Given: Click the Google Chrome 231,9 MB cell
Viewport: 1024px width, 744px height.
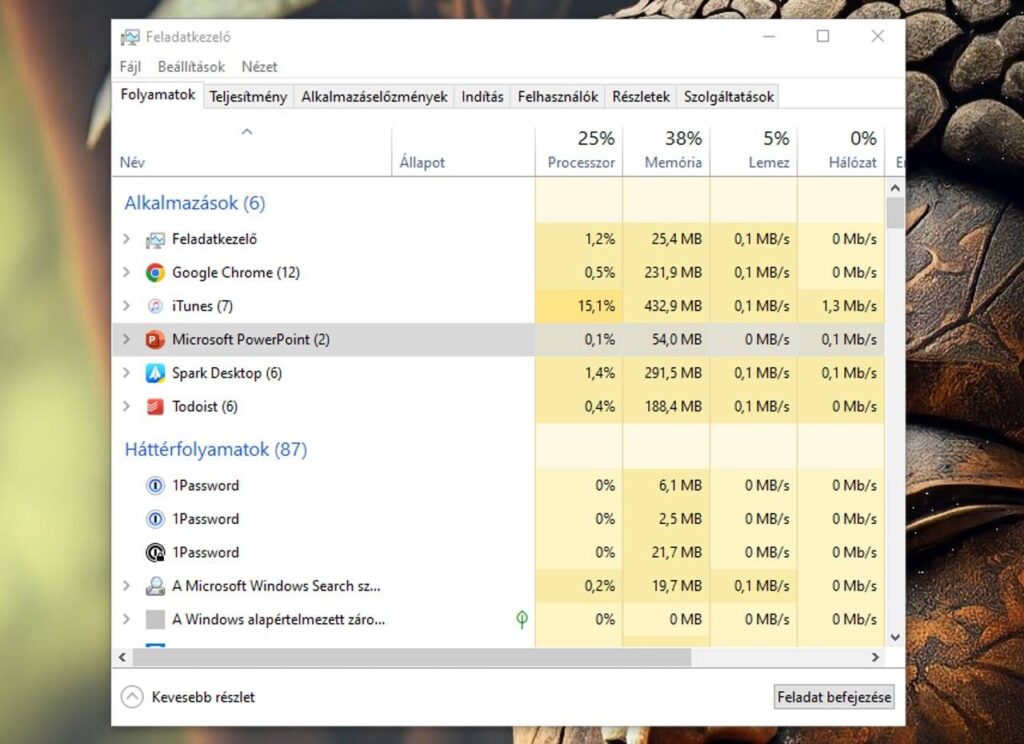Looking at the screenshot, I should 666,272.
